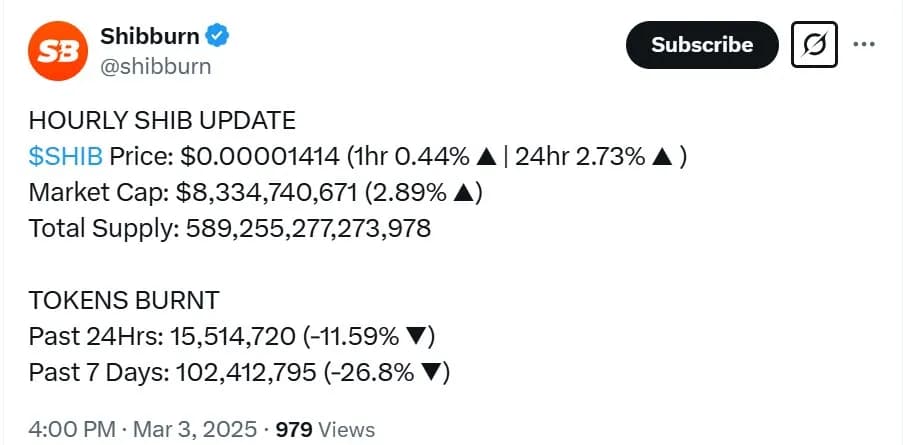Open the three-dot more options menu
The image size is (903, 445).
[864, 44]
